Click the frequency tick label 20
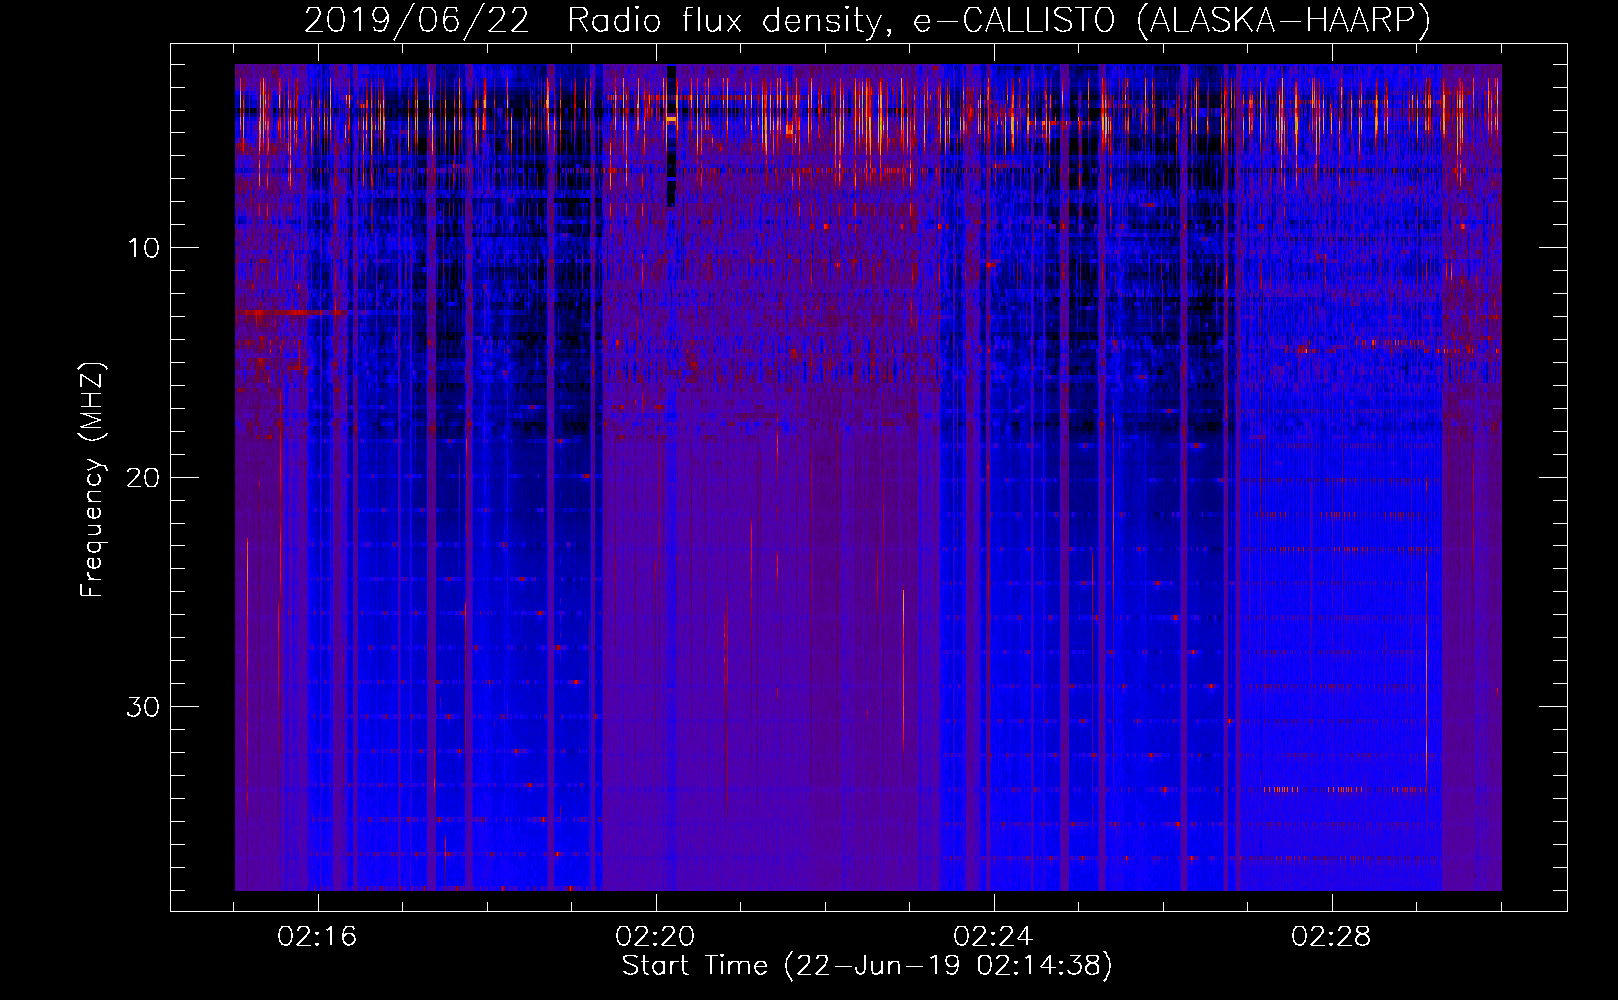This screenshot has width=1618, height=1000. 143,477
